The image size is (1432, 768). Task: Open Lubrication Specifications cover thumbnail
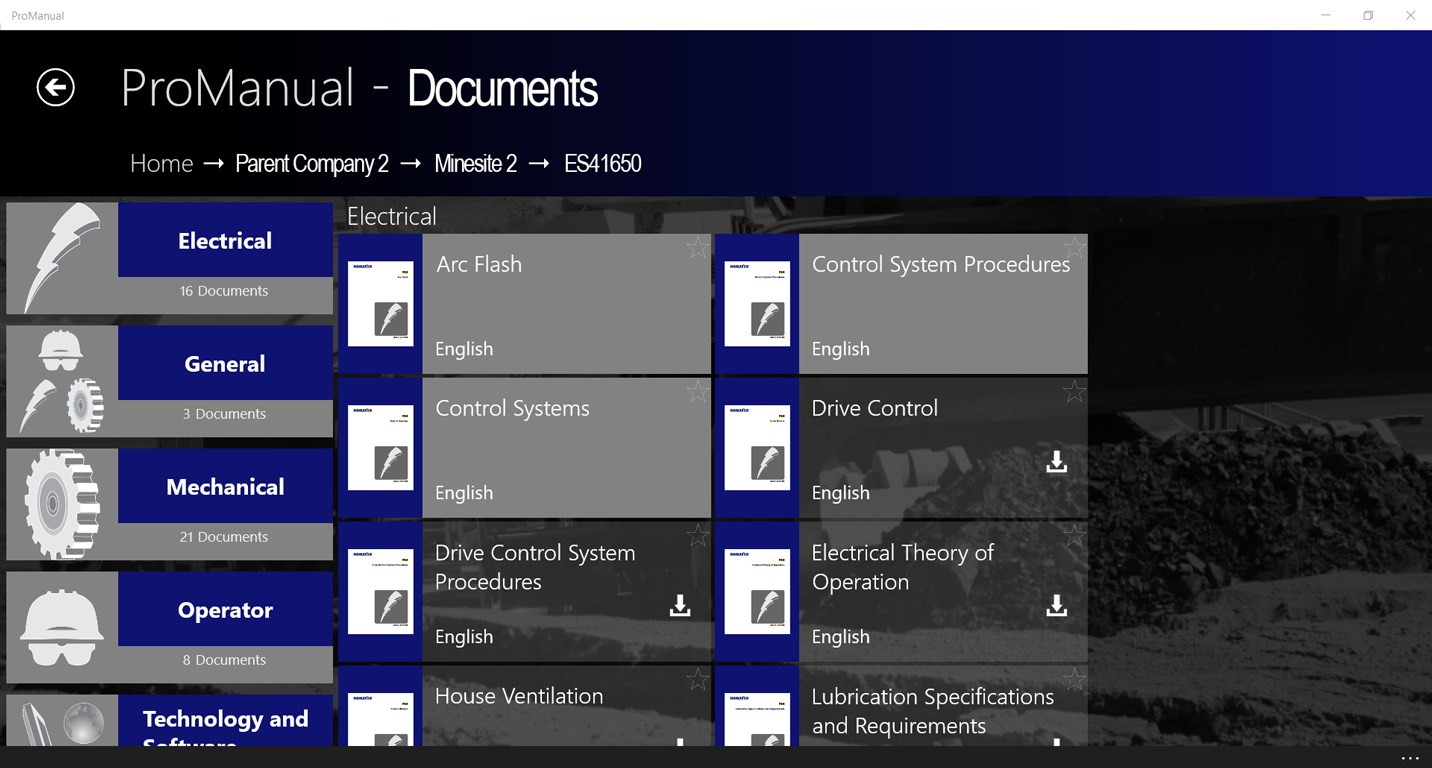coord(757,719)
